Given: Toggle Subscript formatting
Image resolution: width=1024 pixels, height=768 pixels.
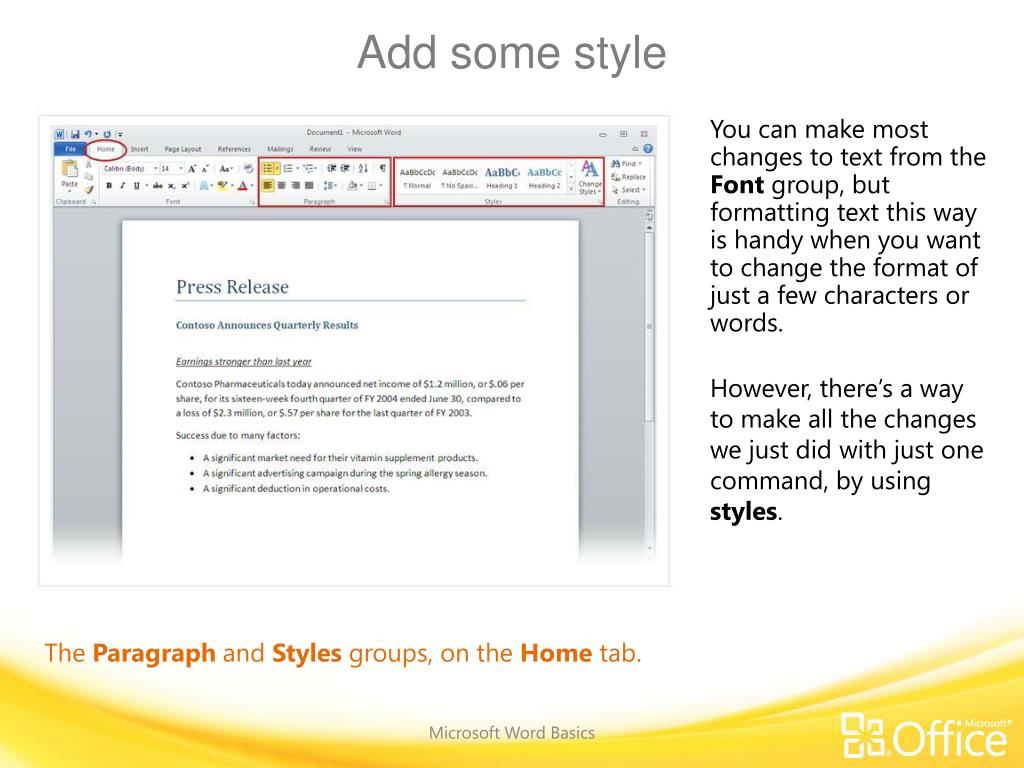Looking at the screenshot, I should pos(171,186).
